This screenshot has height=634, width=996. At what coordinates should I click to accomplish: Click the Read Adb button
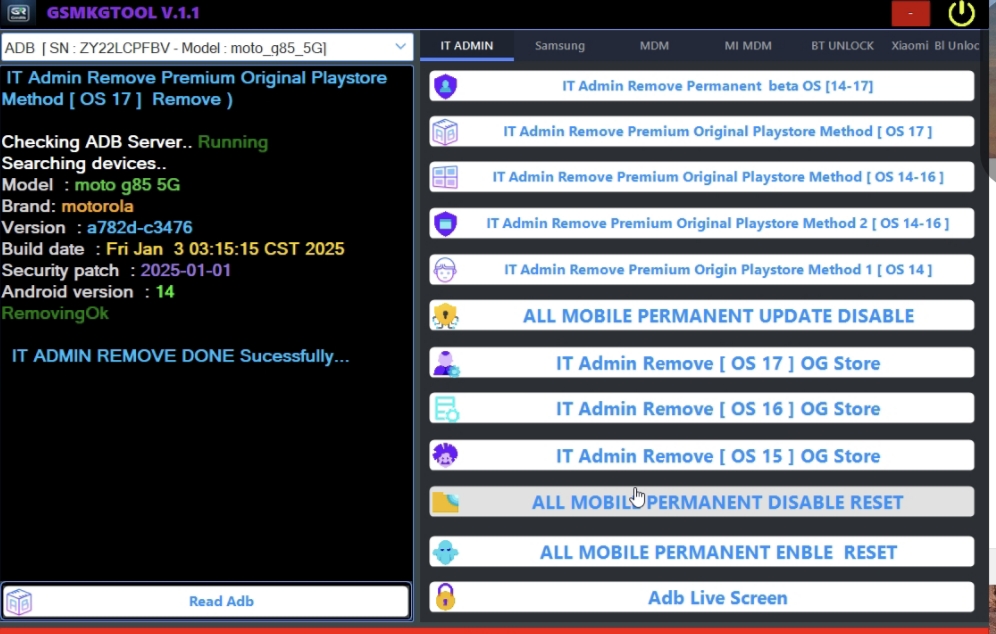[x=206, y=601]
